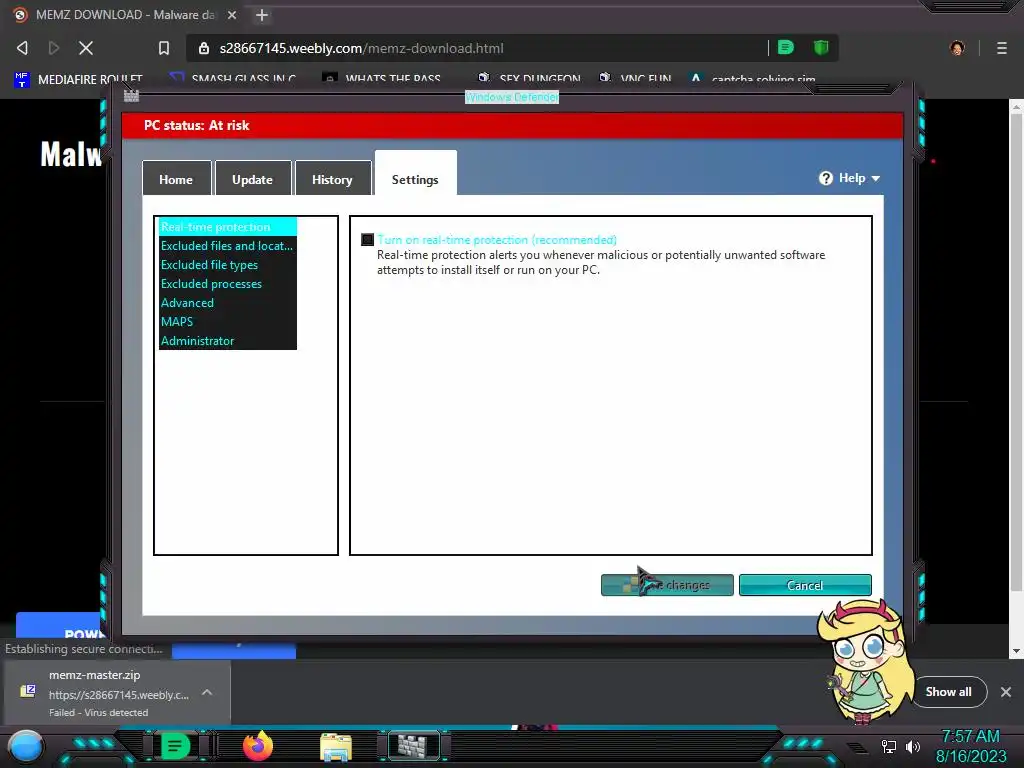
Task: Select Real-time protection settings category
Action: [228, 227]
